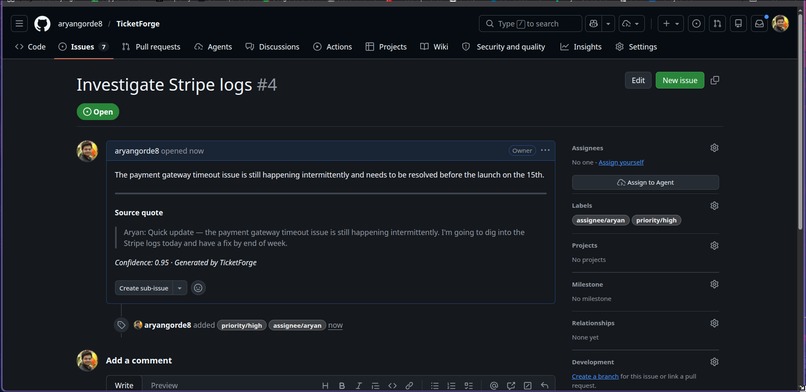The image size is (806, 392).
Task: Expand the Copilot dropdown arrow
Action: click(608, 24)
